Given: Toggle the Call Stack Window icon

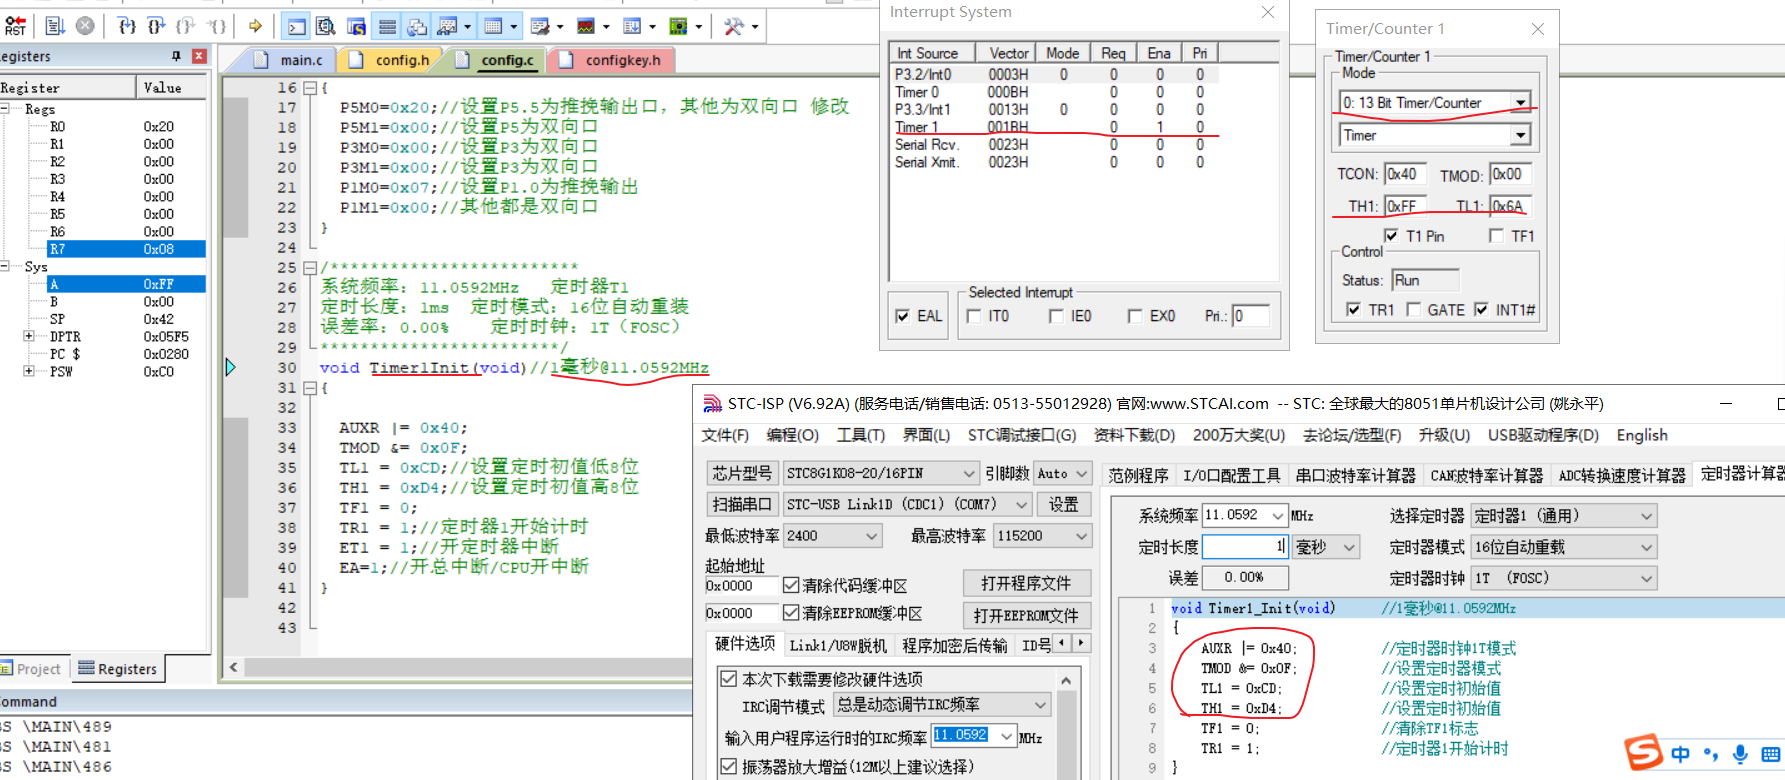Looking at the screenshot, I should [417, 26].
